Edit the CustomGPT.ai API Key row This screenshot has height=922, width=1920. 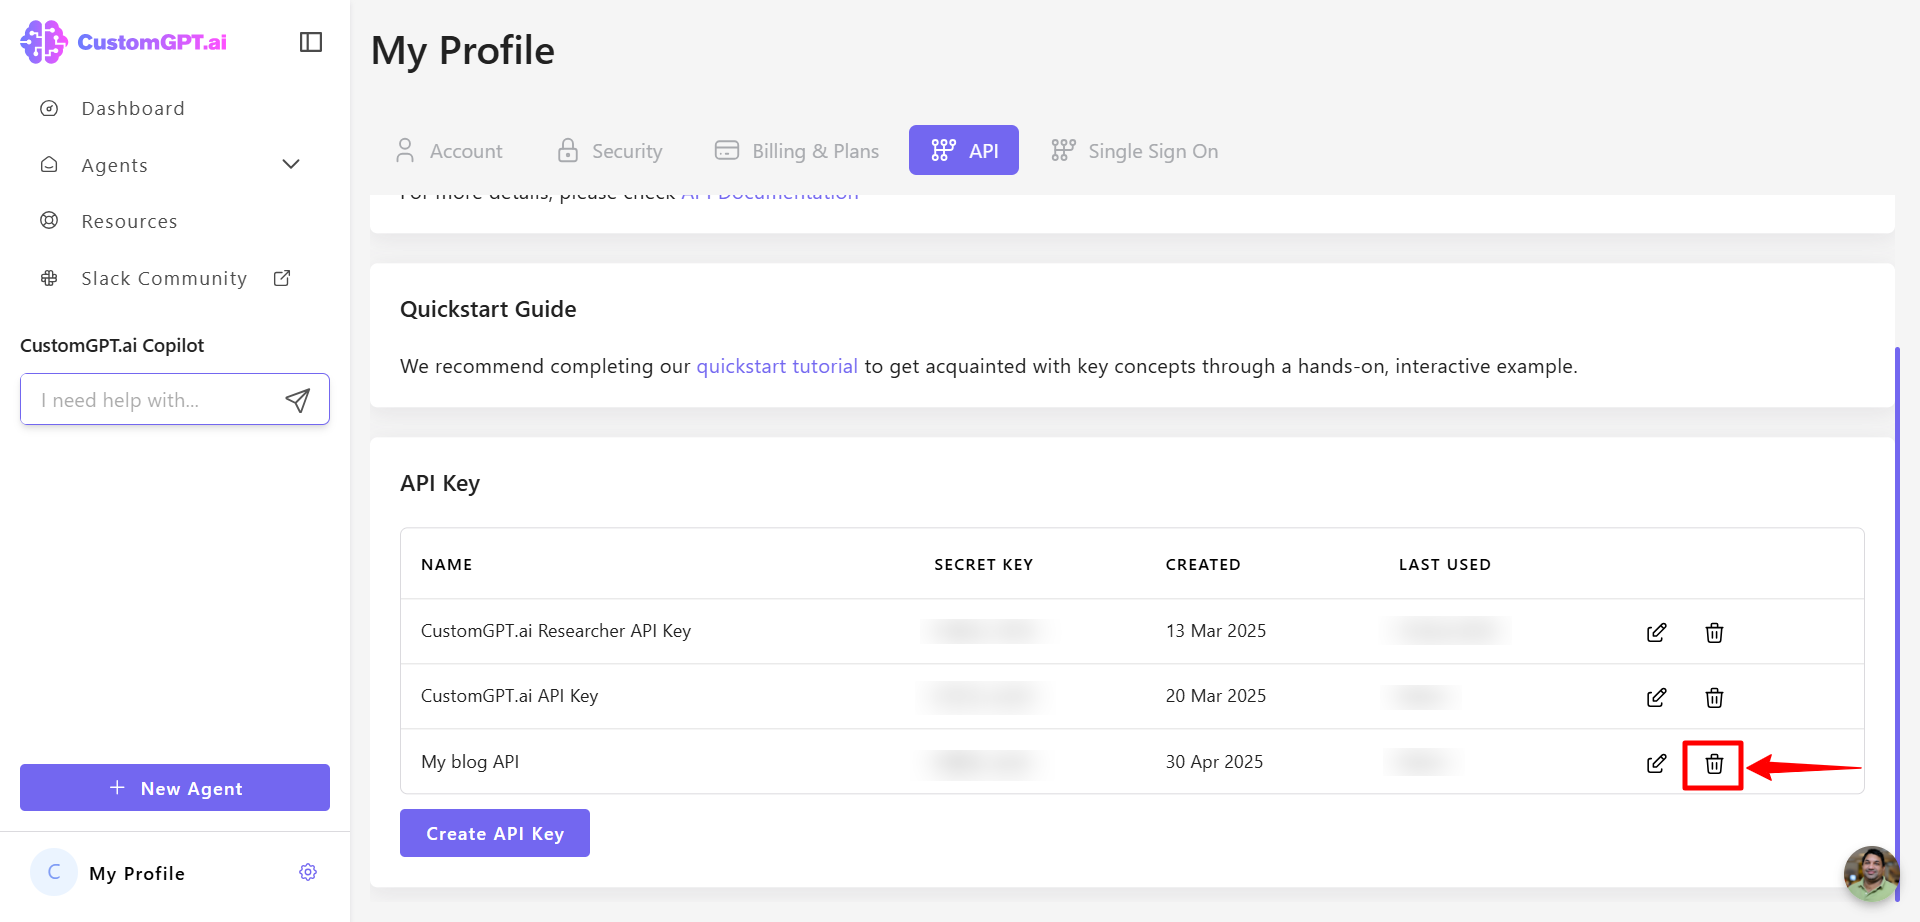1656,698
